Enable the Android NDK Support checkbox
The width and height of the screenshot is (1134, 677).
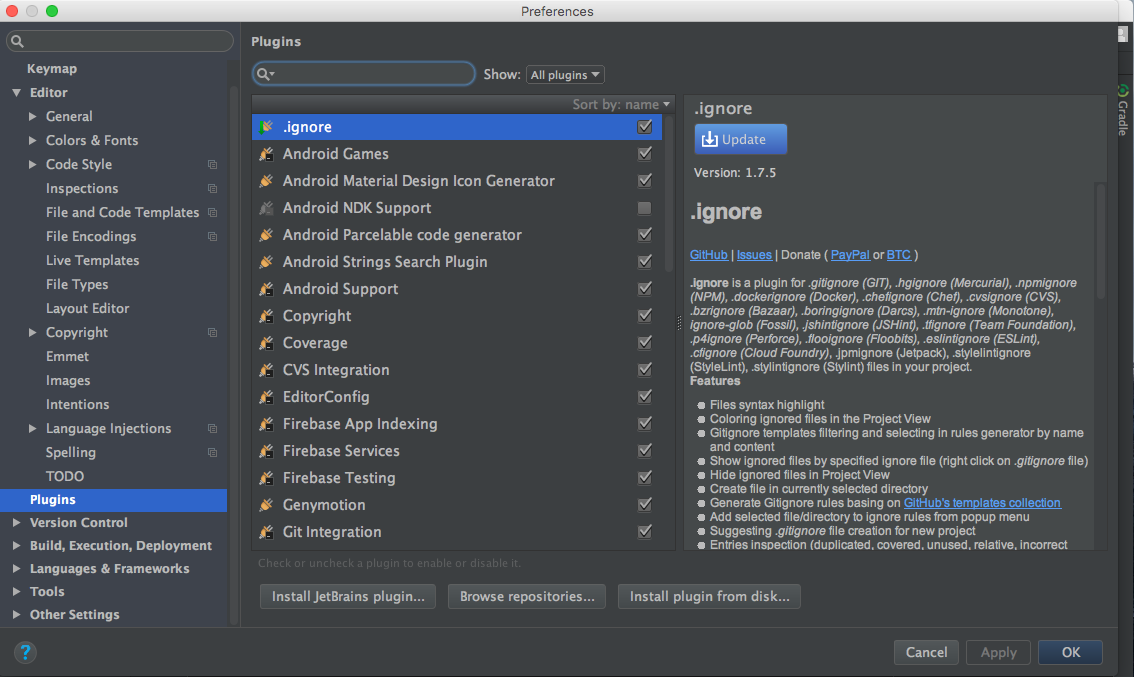tap(644, 208)
